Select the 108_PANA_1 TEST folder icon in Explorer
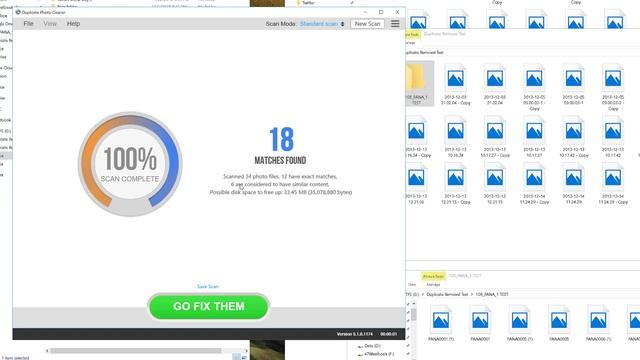Viewport: 640px width, 360px height. (416, 83)
